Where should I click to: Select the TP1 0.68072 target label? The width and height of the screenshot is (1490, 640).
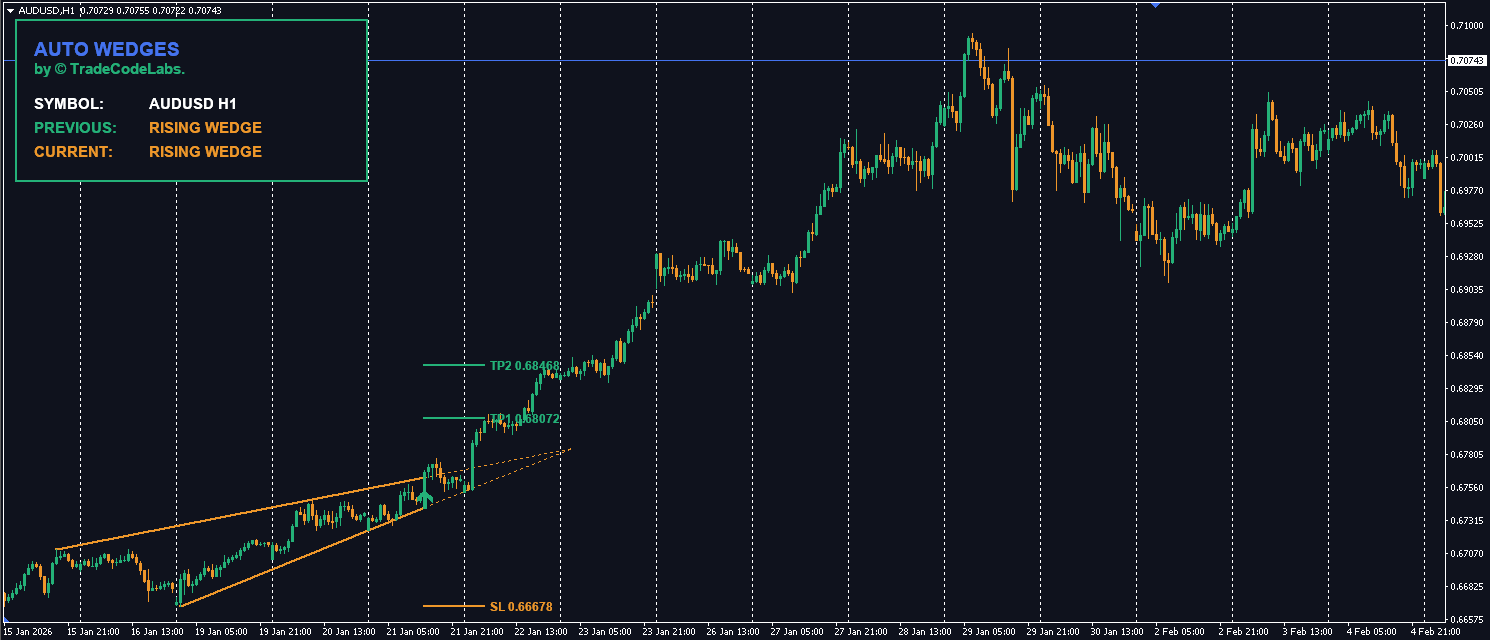point(524,419)
